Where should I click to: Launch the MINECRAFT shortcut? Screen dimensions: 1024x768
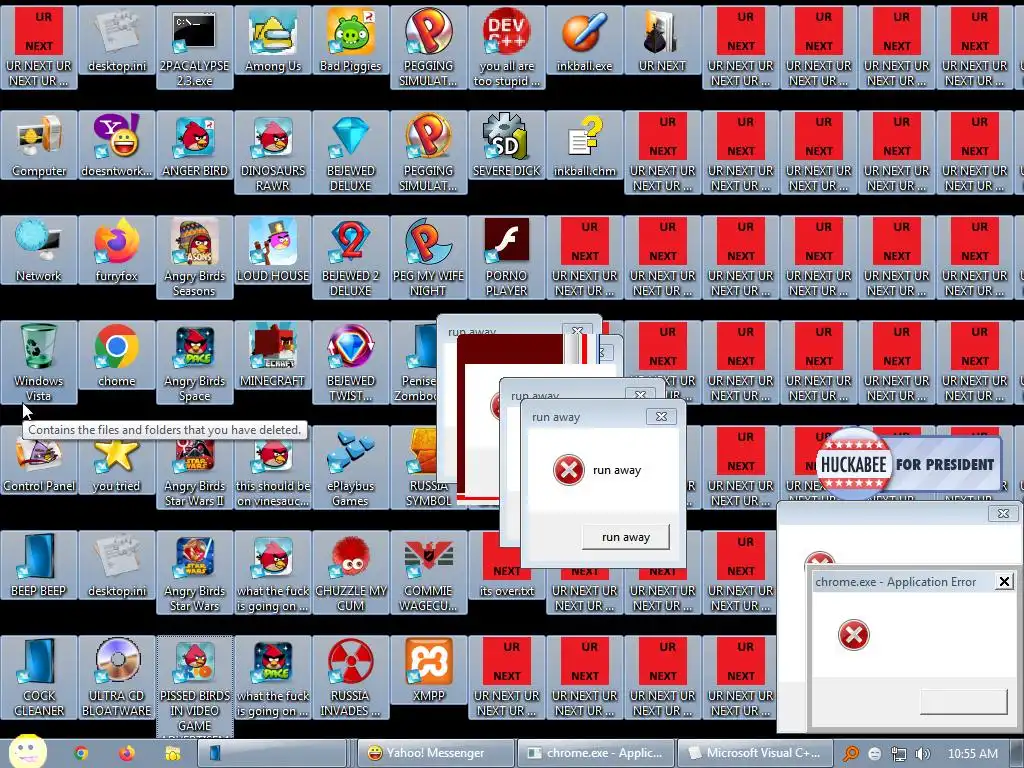[x=273, y=356]
